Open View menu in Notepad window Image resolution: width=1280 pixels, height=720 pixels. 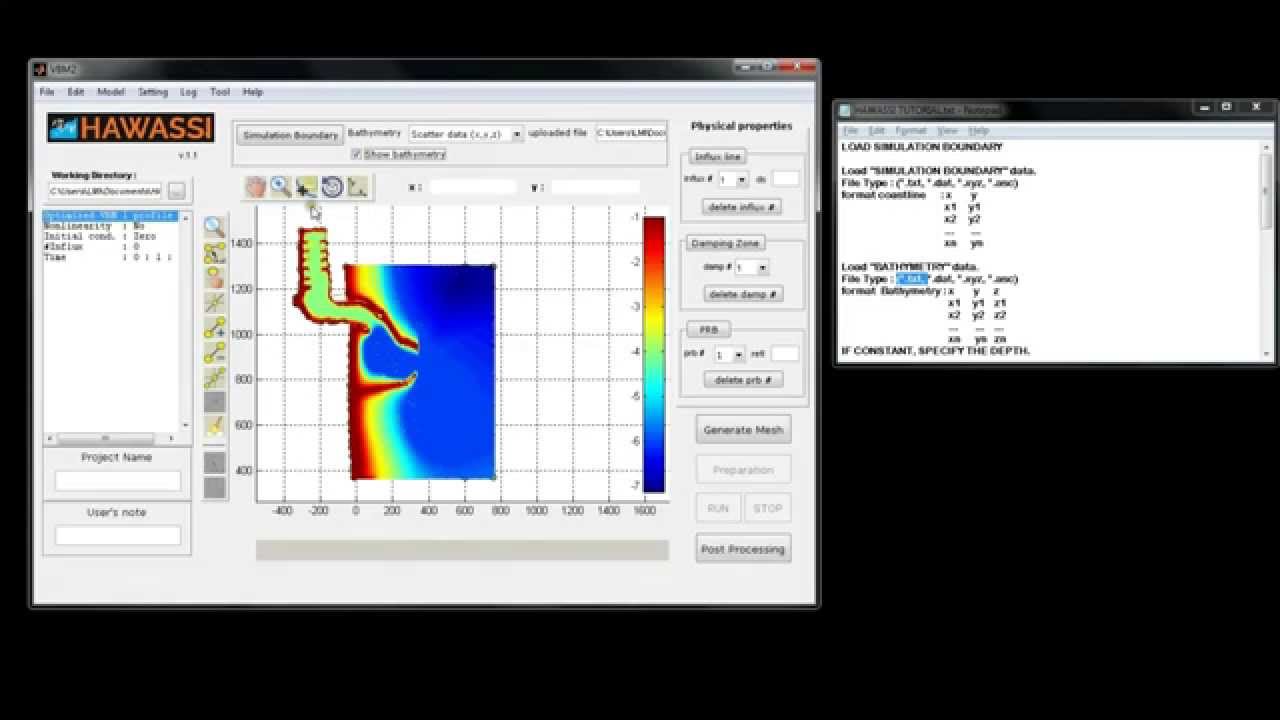coord(948,131)
